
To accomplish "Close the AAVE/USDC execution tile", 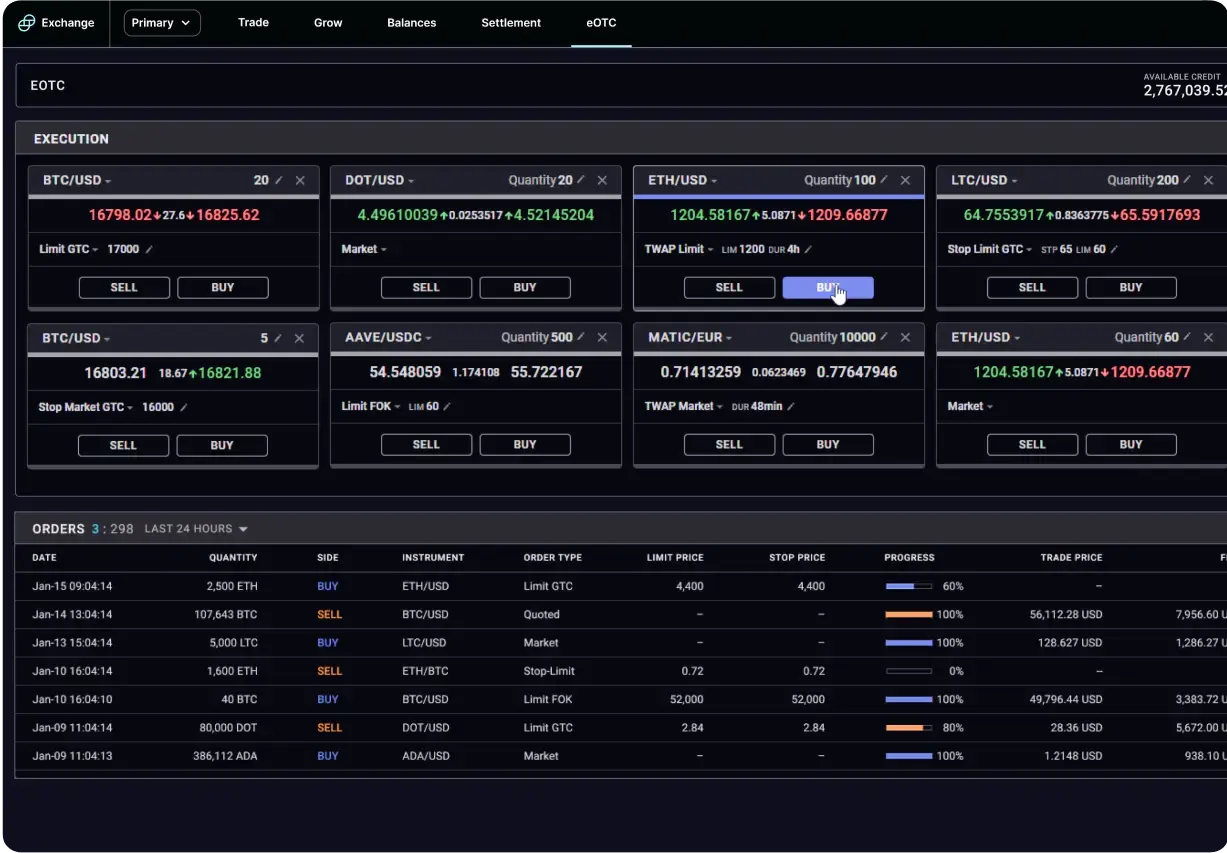I will coord(602,338).
